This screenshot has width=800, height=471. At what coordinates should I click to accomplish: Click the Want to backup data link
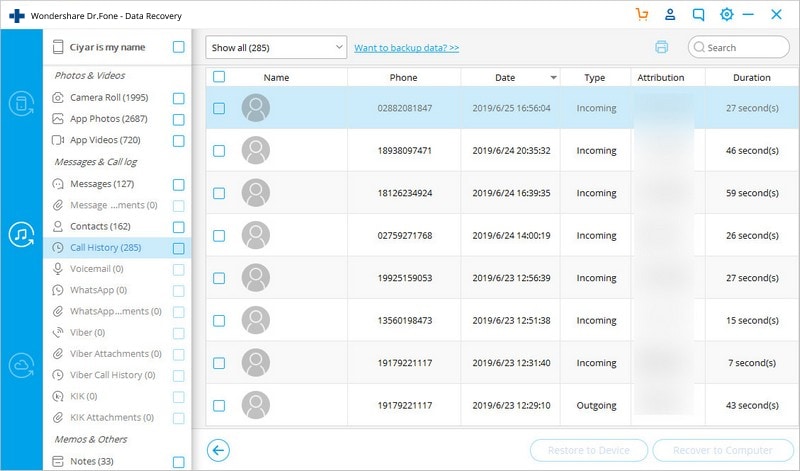407,47
